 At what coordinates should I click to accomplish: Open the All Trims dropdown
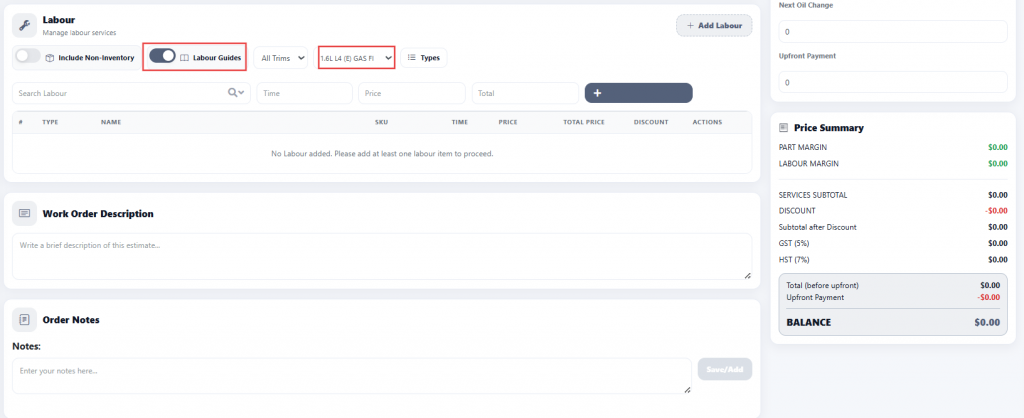281,57
